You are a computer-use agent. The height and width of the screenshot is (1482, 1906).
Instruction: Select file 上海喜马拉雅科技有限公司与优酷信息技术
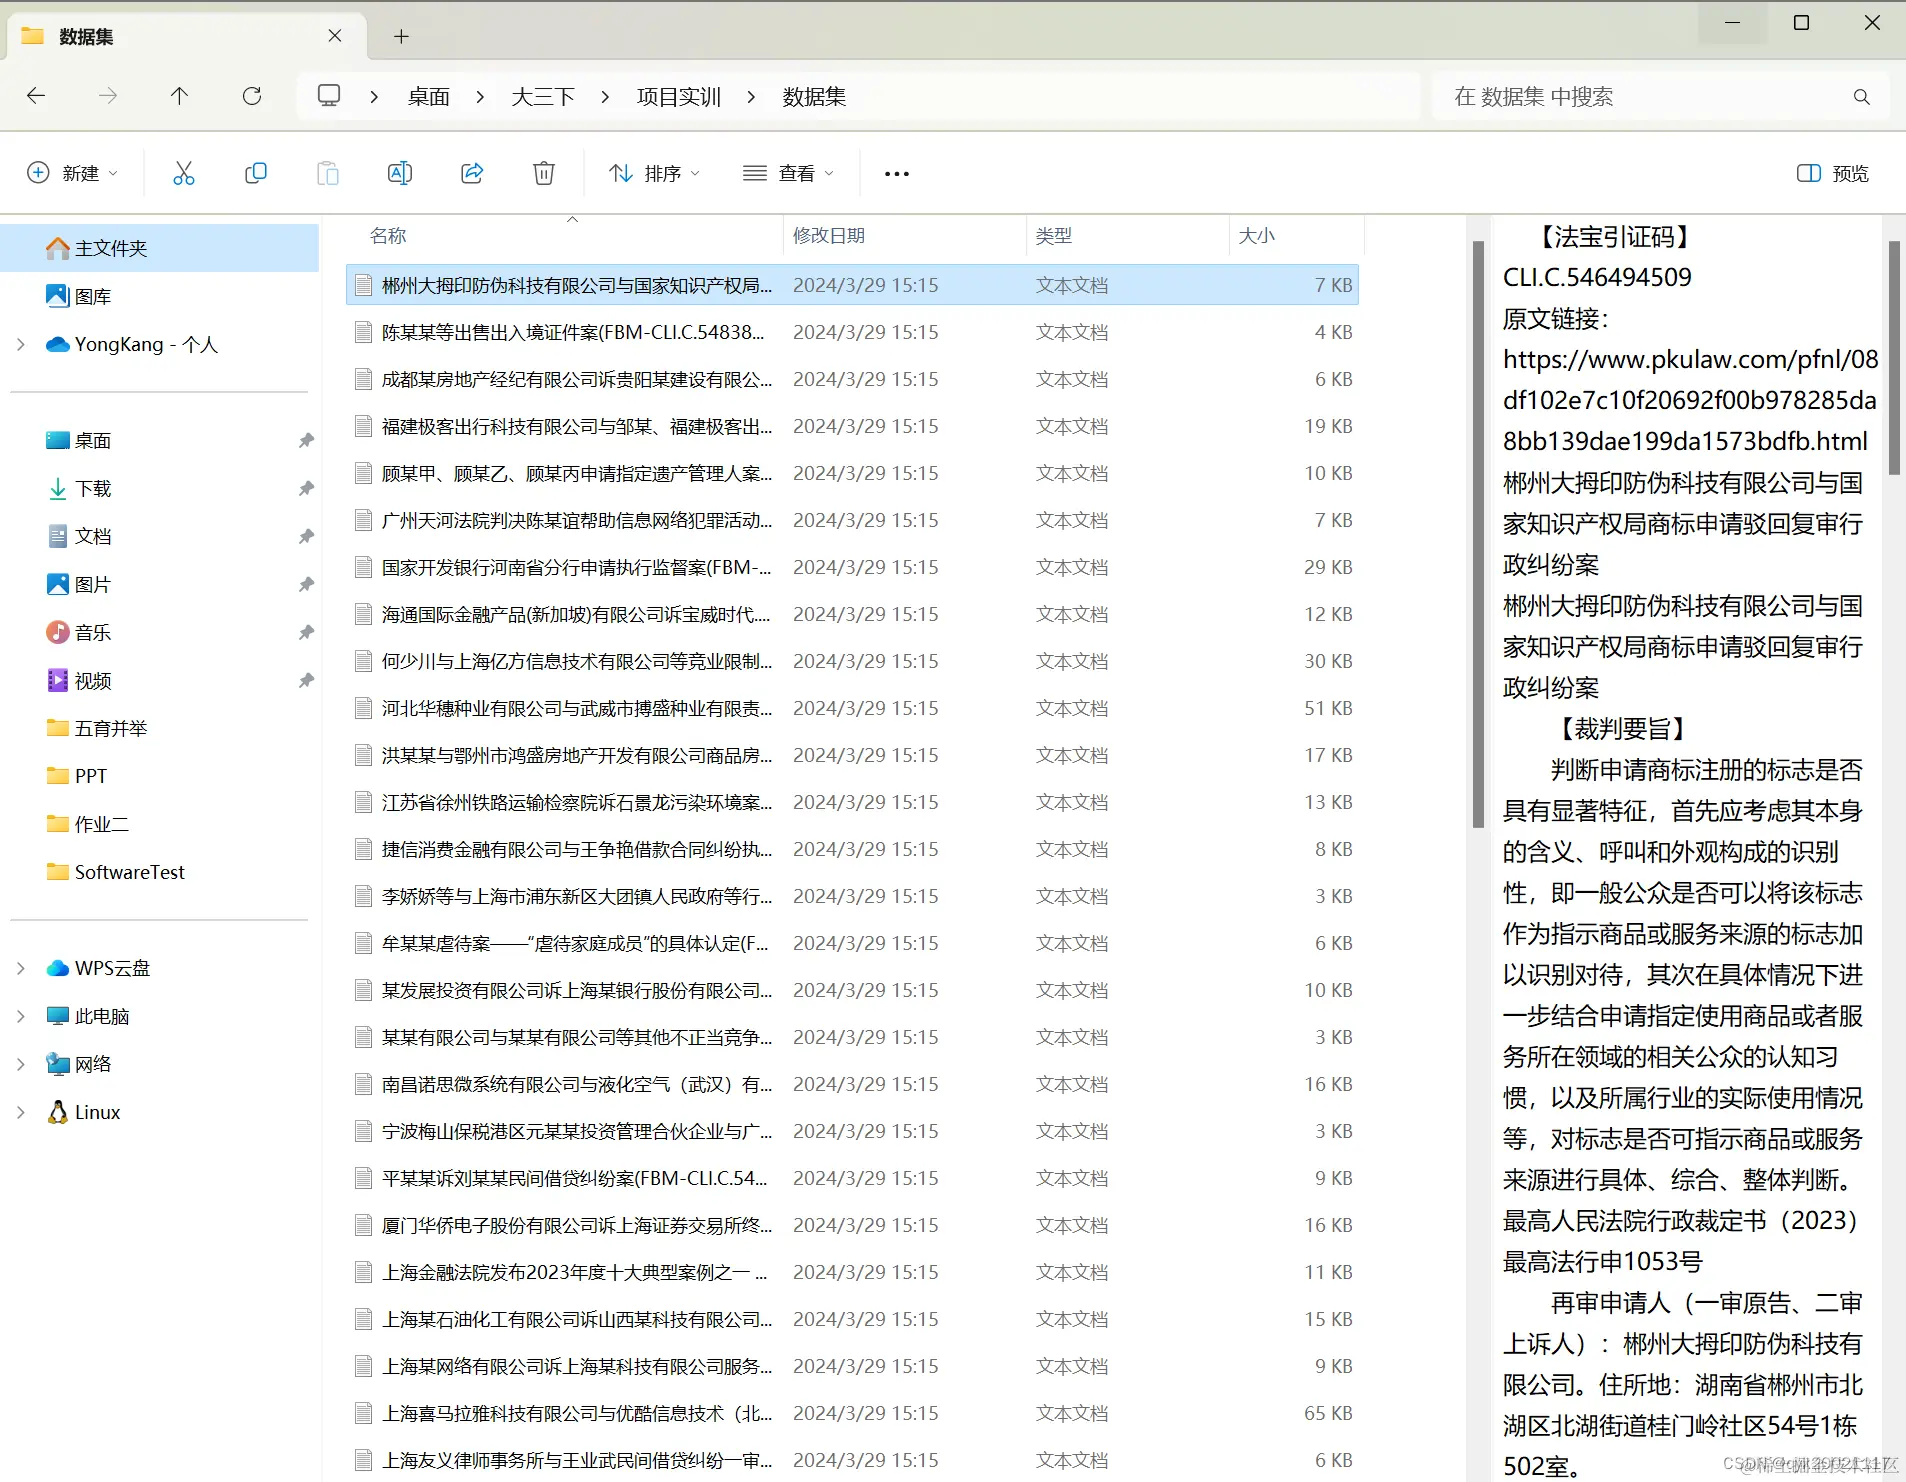(x=852, y=1413)
